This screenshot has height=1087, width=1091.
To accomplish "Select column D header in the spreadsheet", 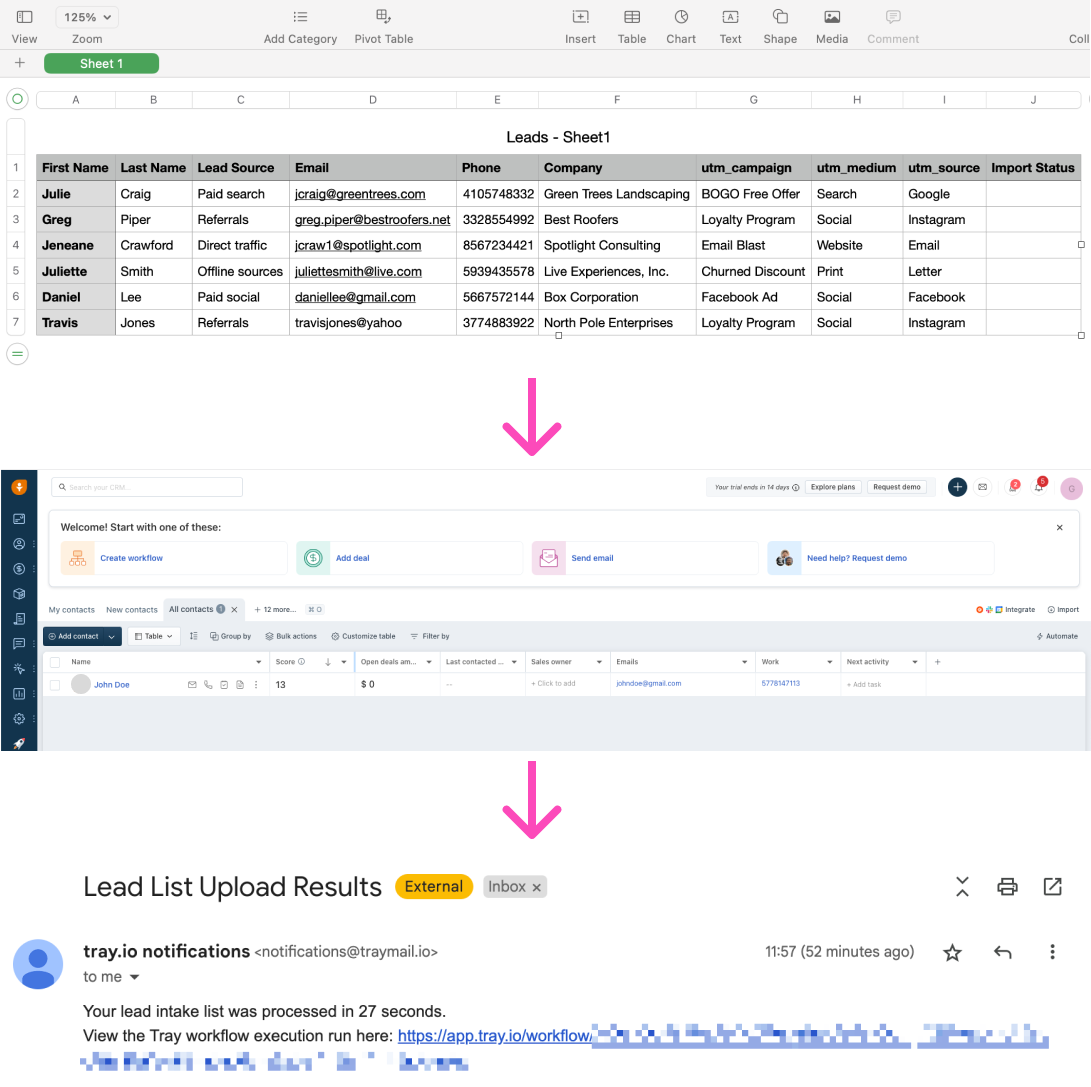I will (x=373, y=100).
